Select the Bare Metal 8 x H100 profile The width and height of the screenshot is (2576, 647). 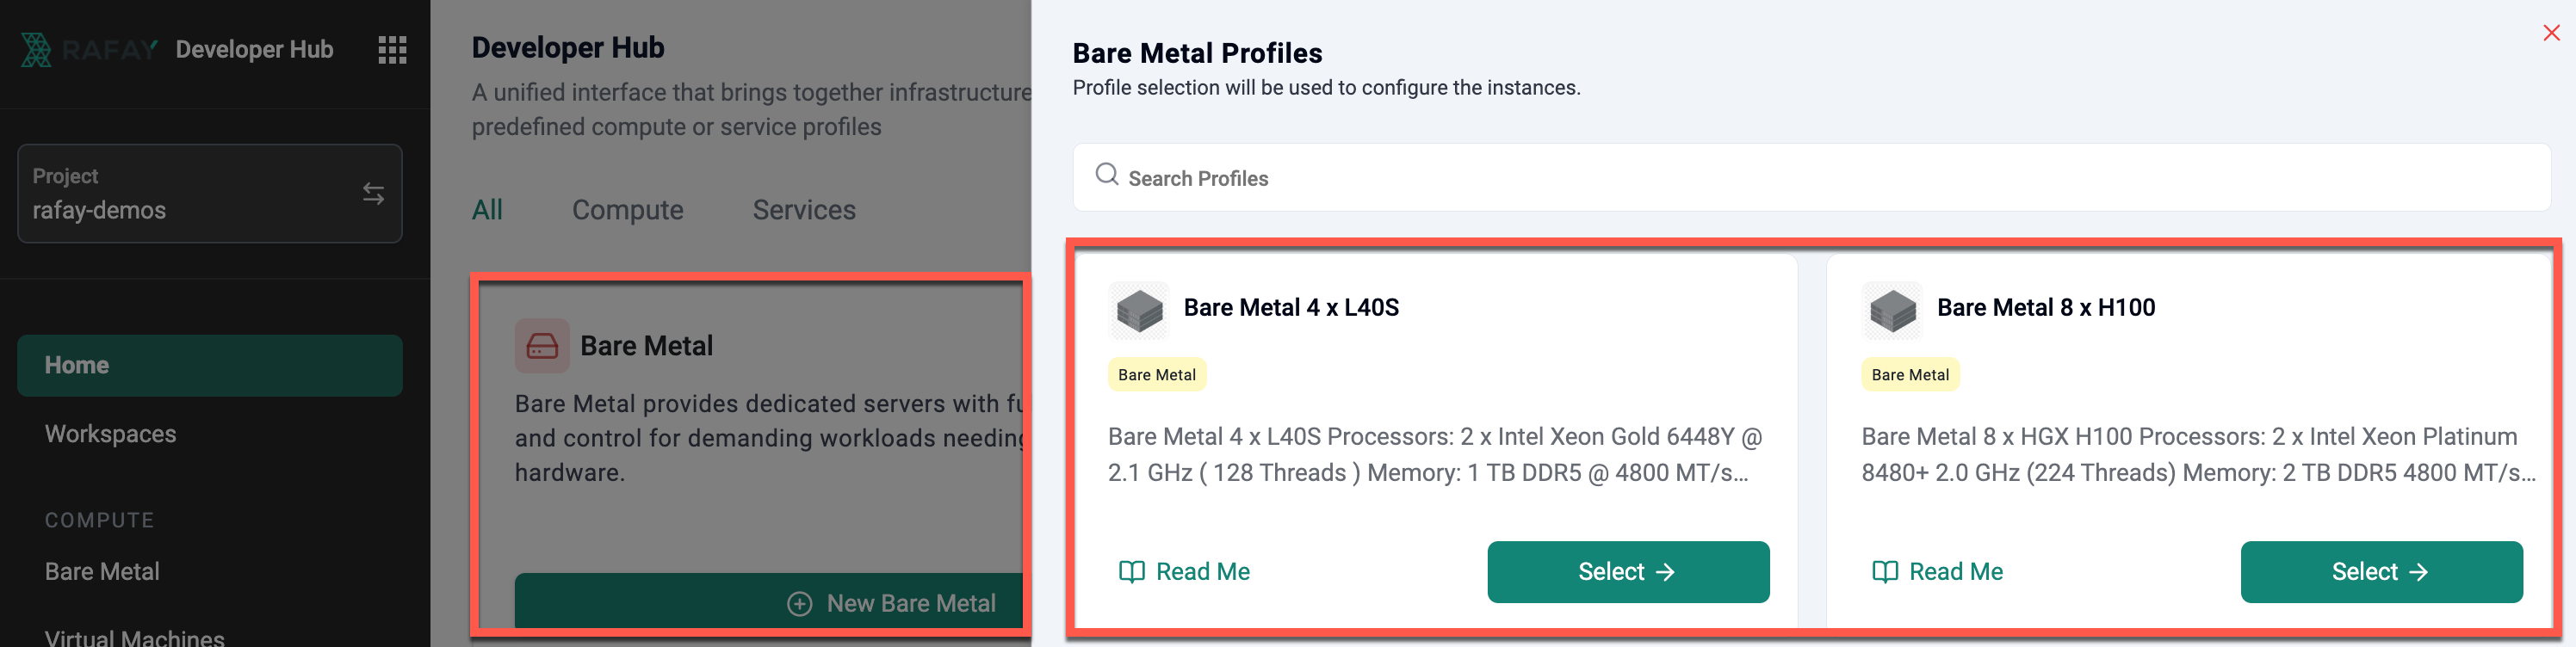pyautogui.click(x=2380, y=572)
